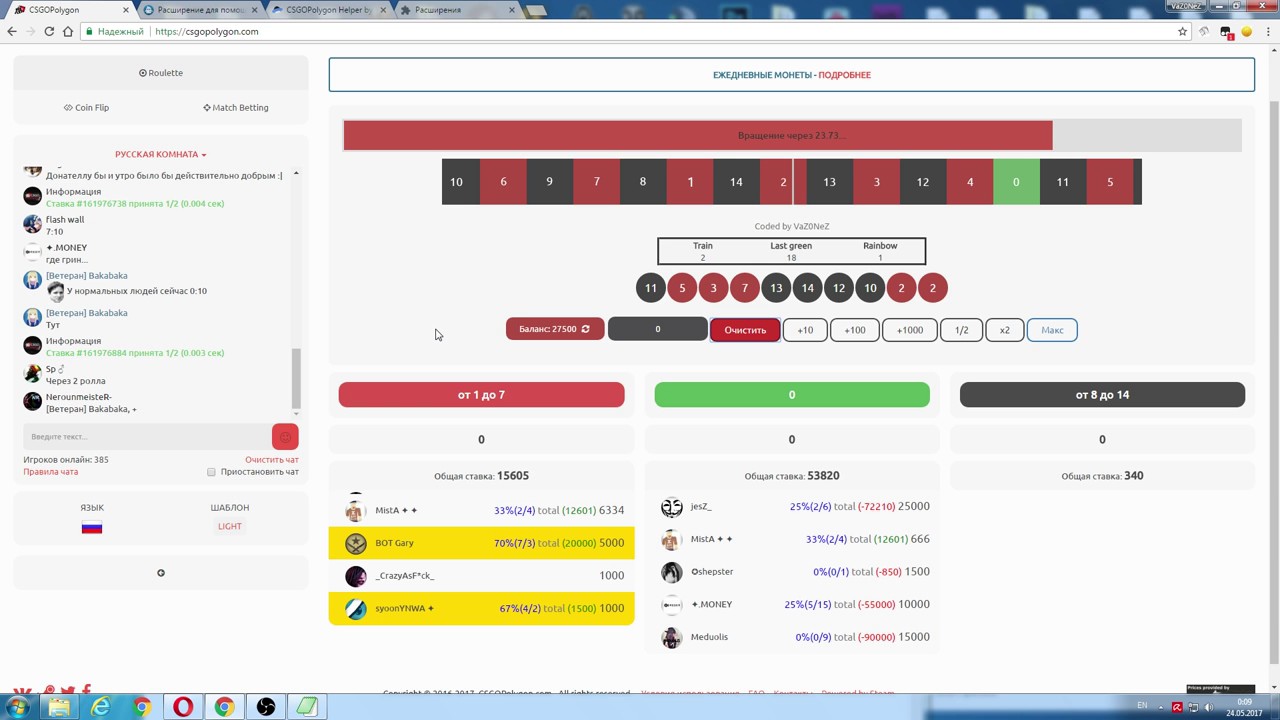
Task: Launch Internet Explorer from taskbar
Action: (x=101, y=707)
